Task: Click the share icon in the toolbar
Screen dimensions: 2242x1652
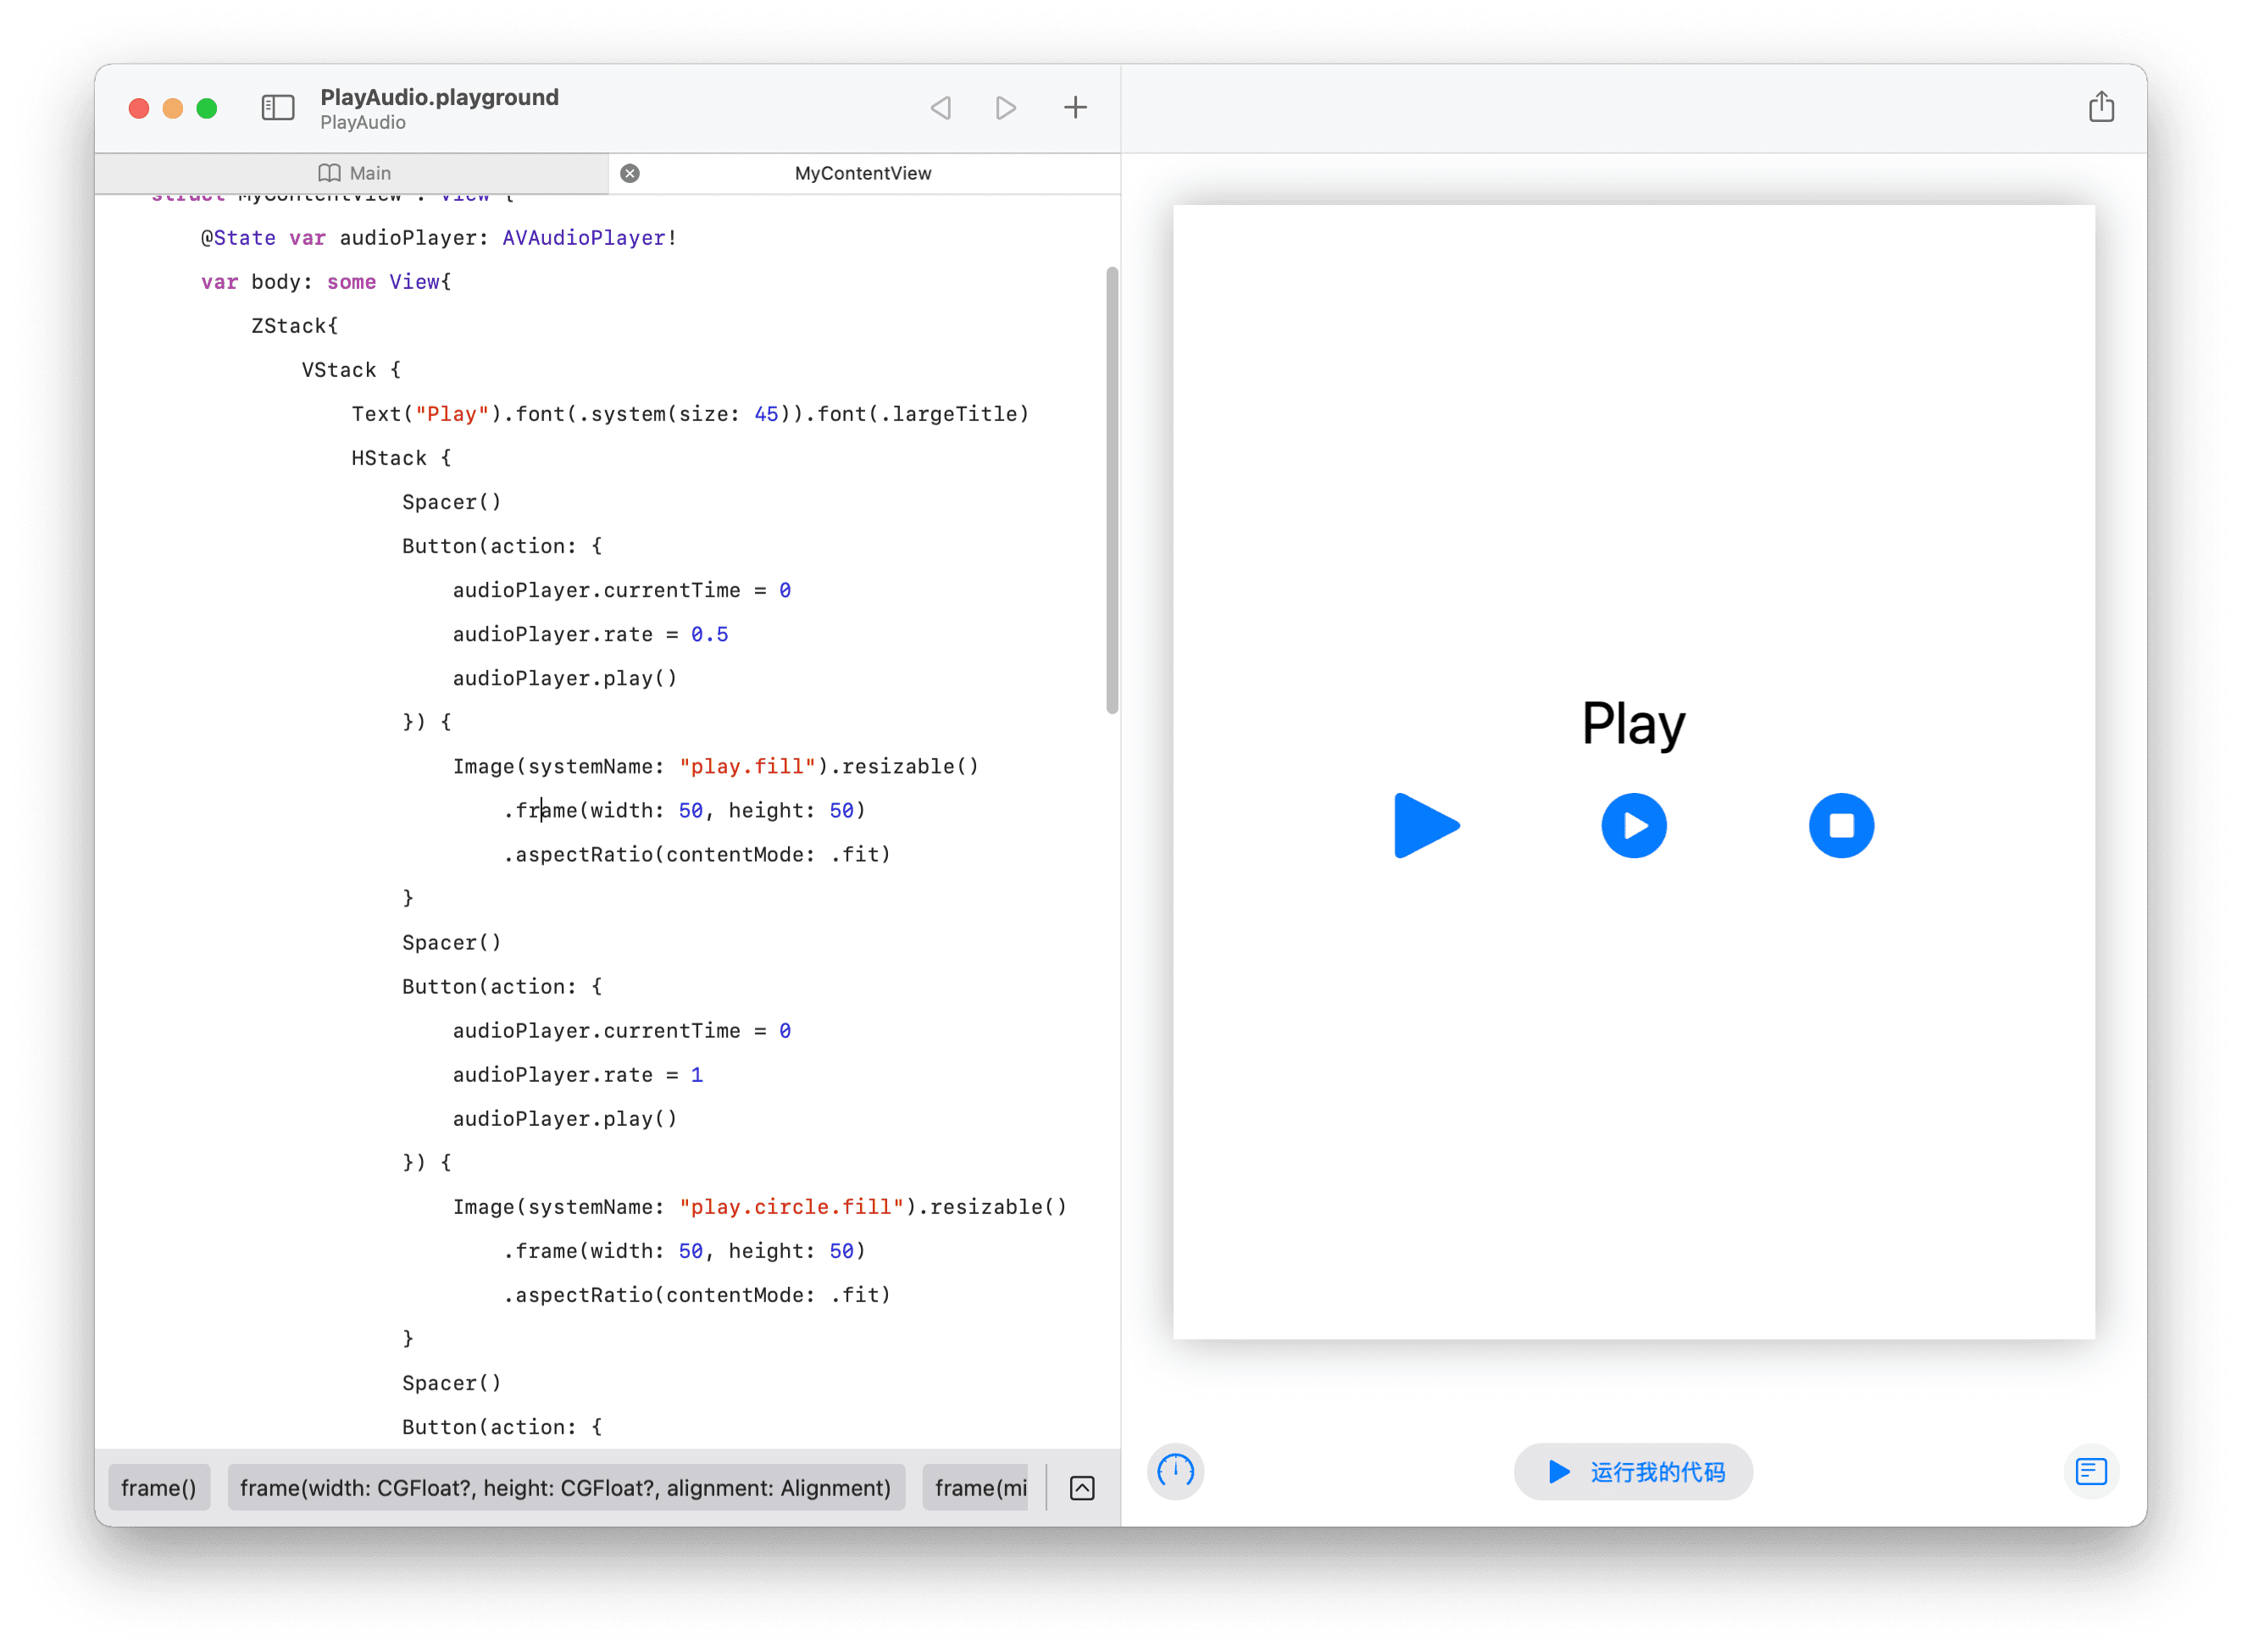Action: pyautogui.click(x=2101, y=107)
